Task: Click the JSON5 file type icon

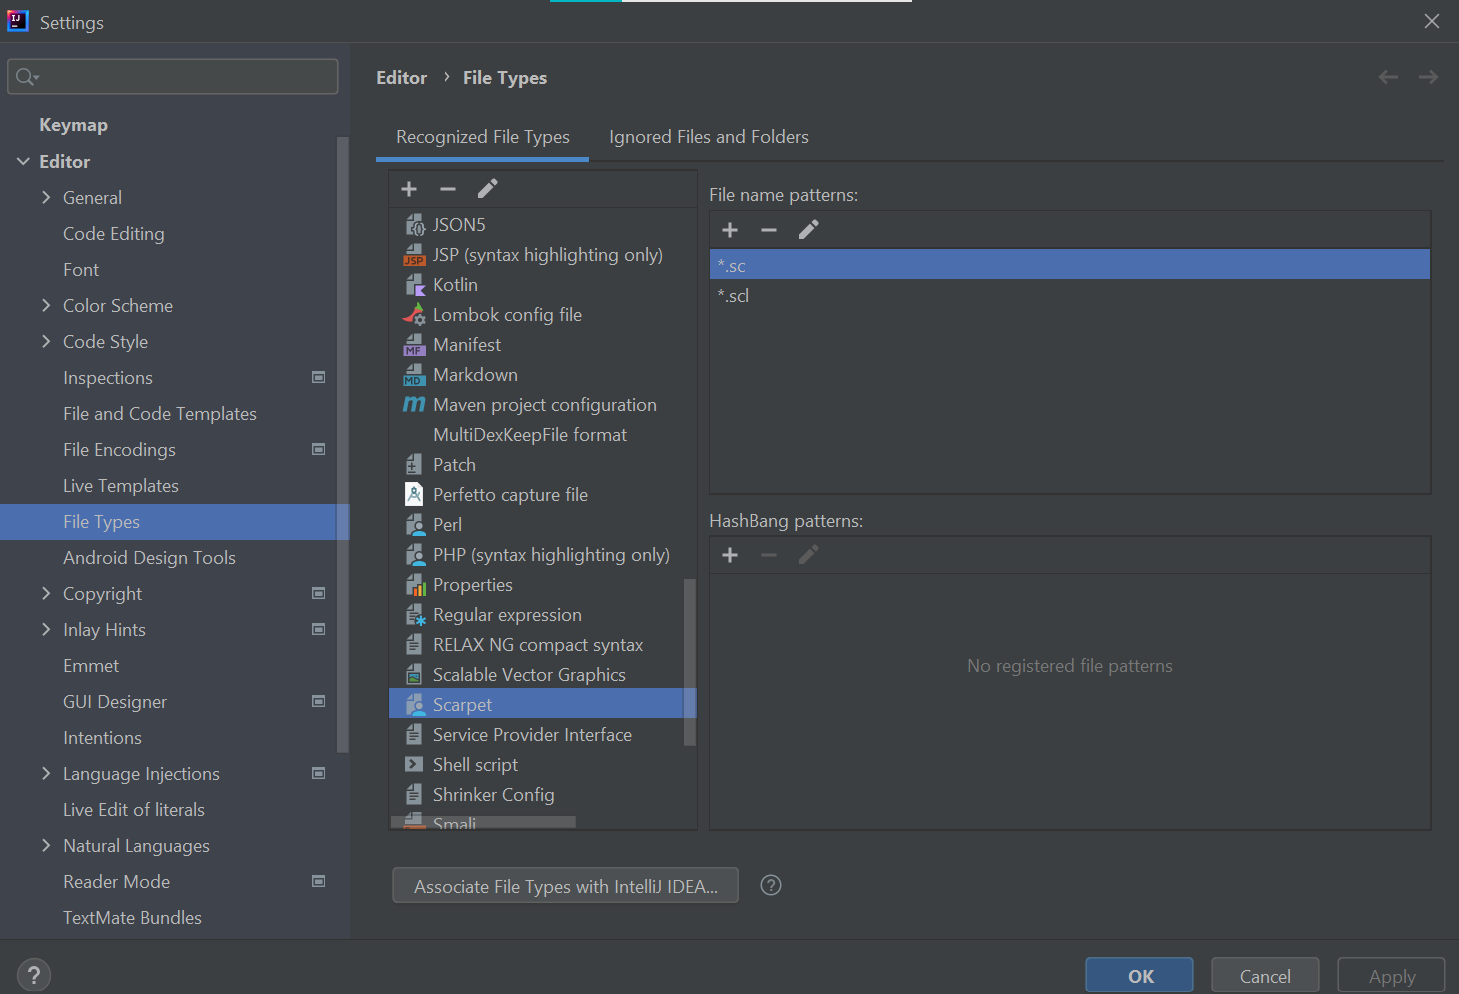Action: click(414, 225)
